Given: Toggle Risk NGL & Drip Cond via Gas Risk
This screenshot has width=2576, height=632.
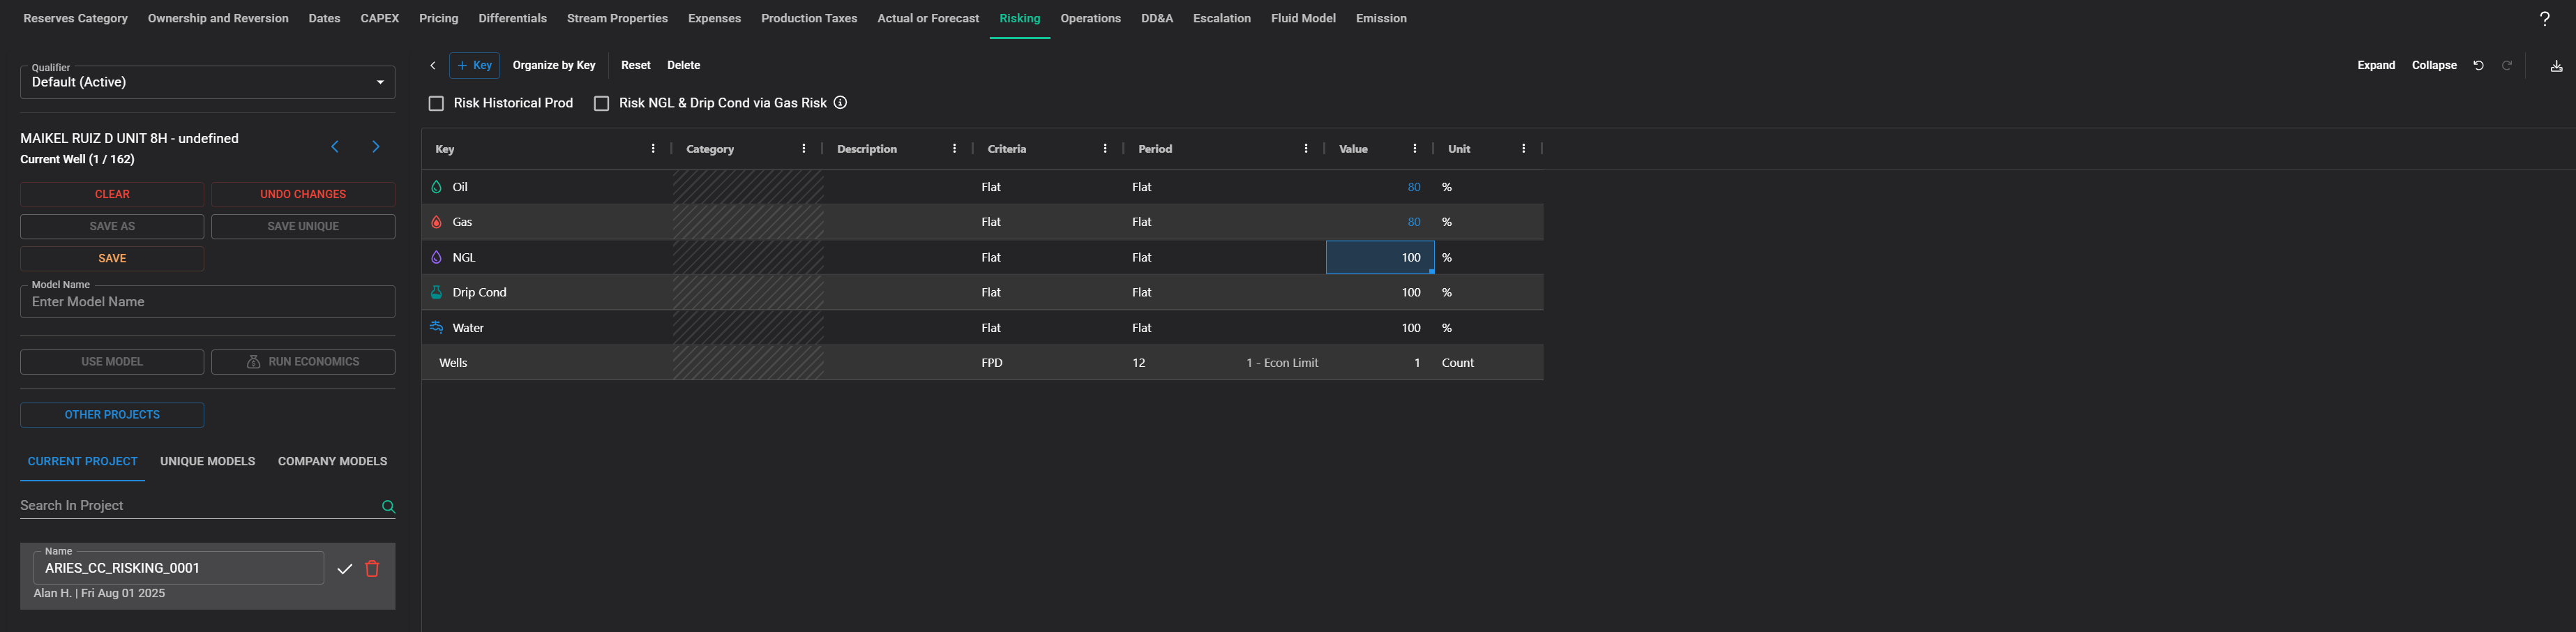Looking at the screenshot, I should point(601,104).
